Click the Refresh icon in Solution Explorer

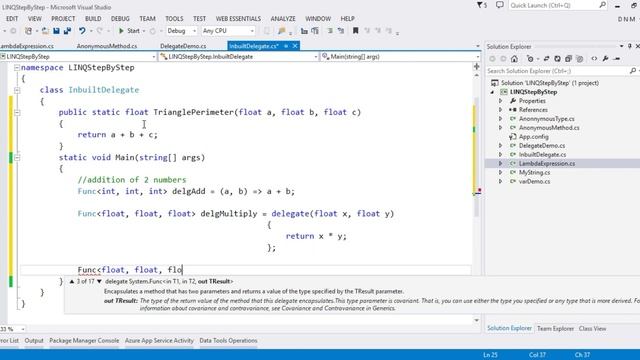(x=557, y=59)
